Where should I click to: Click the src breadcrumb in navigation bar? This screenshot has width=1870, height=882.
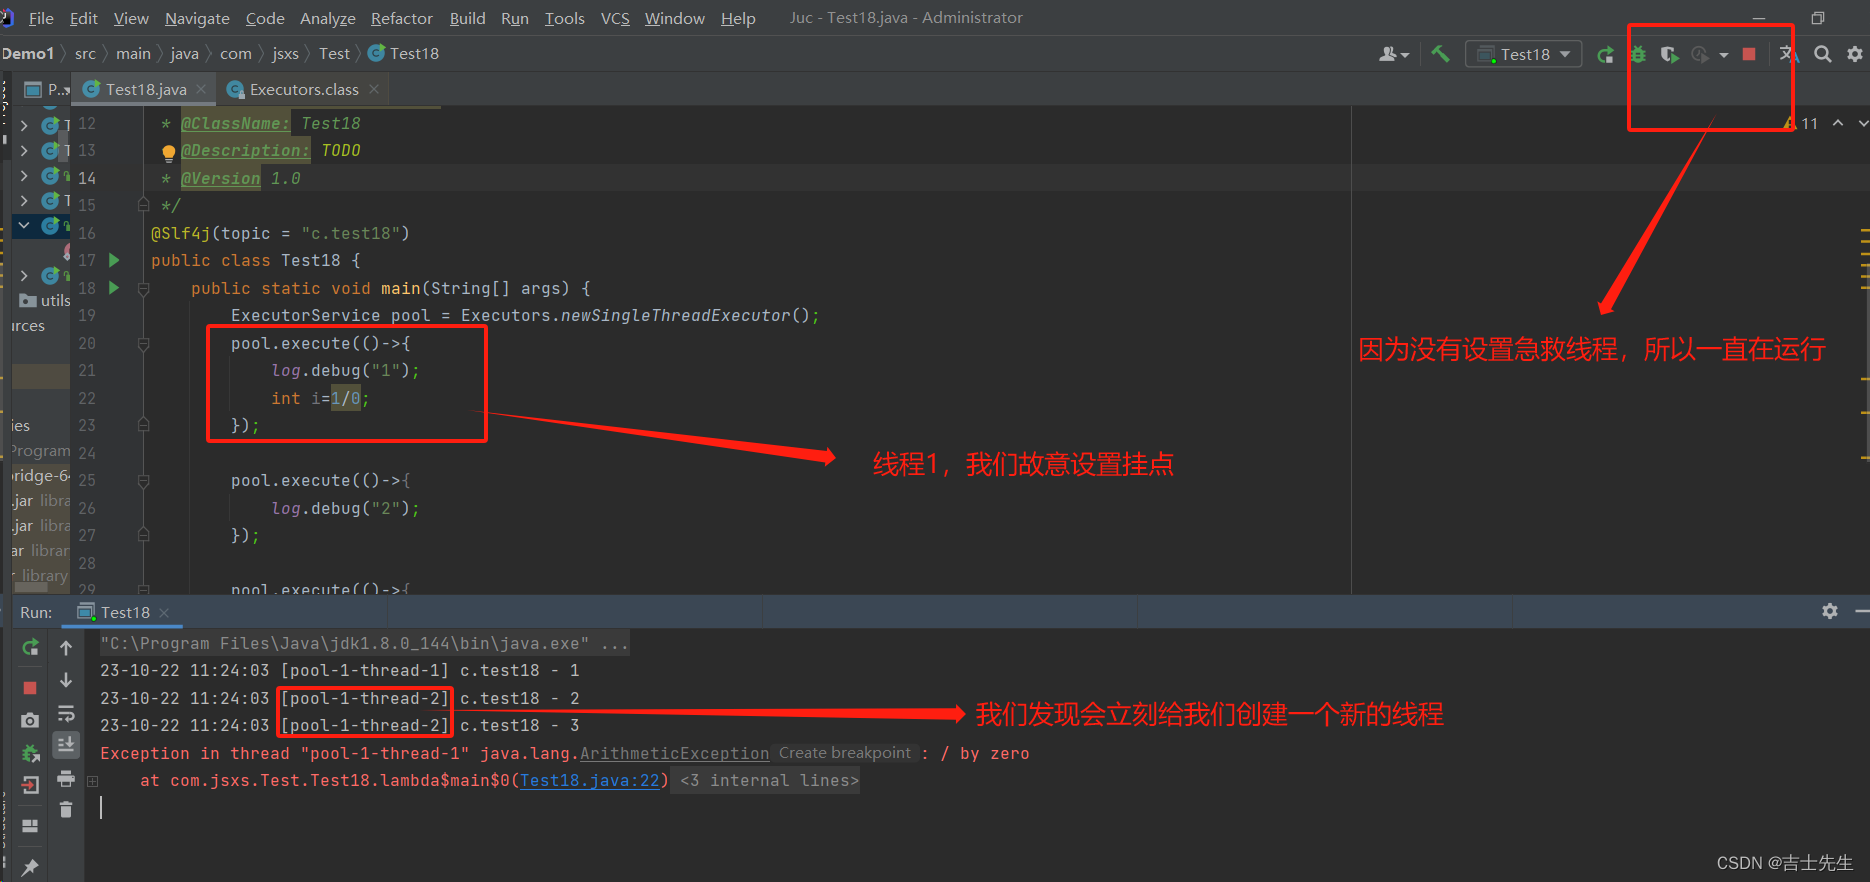(x=85, y=54)
